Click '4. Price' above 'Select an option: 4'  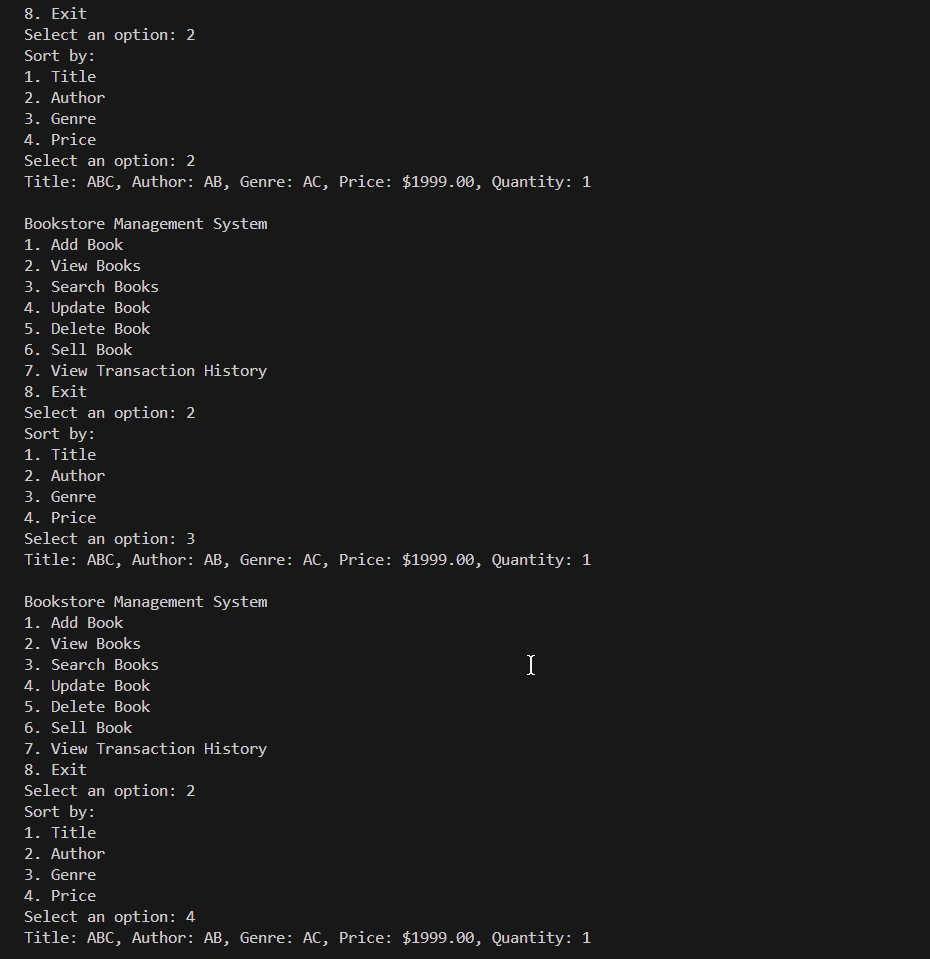[x=60, y=896]
